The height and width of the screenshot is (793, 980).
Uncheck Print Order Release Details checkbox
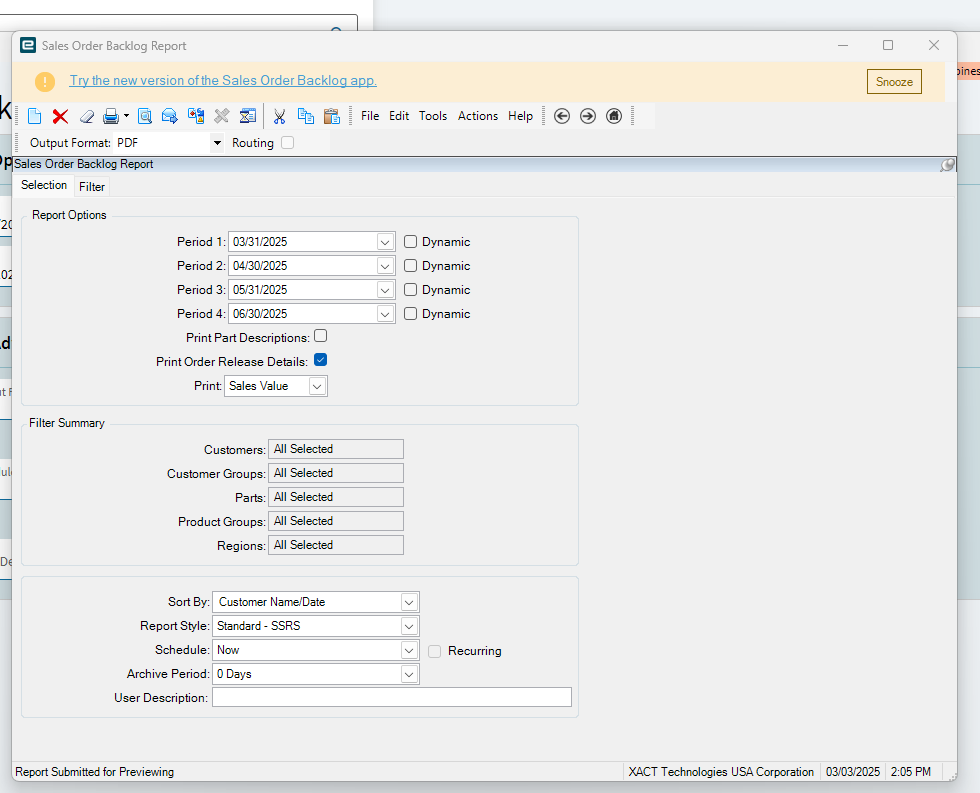[x=321, y=360]
